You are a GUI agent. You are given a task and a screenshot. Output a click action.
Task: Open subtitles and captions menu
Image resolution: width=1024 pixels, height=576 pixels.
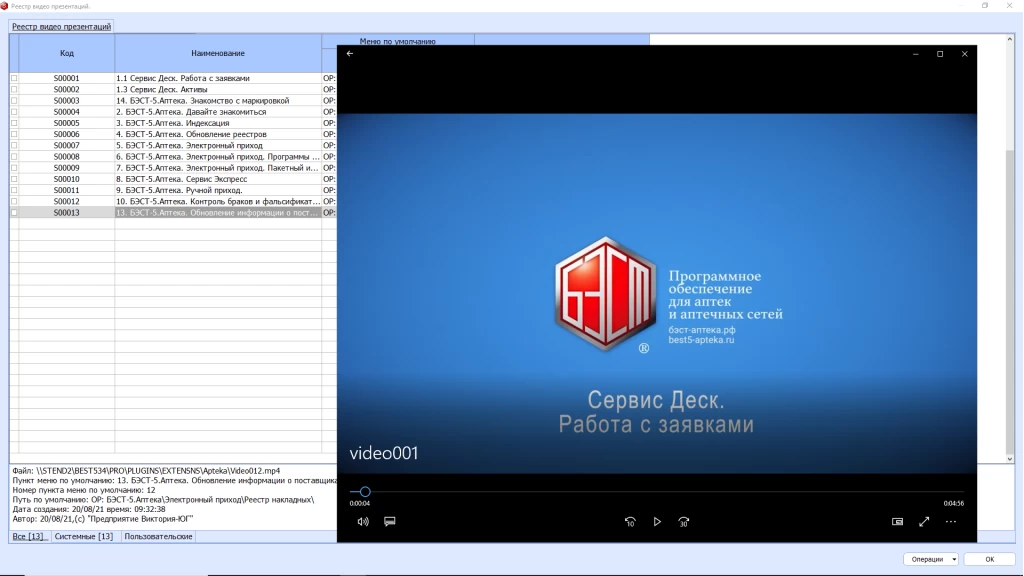click(x=390, y=521)
